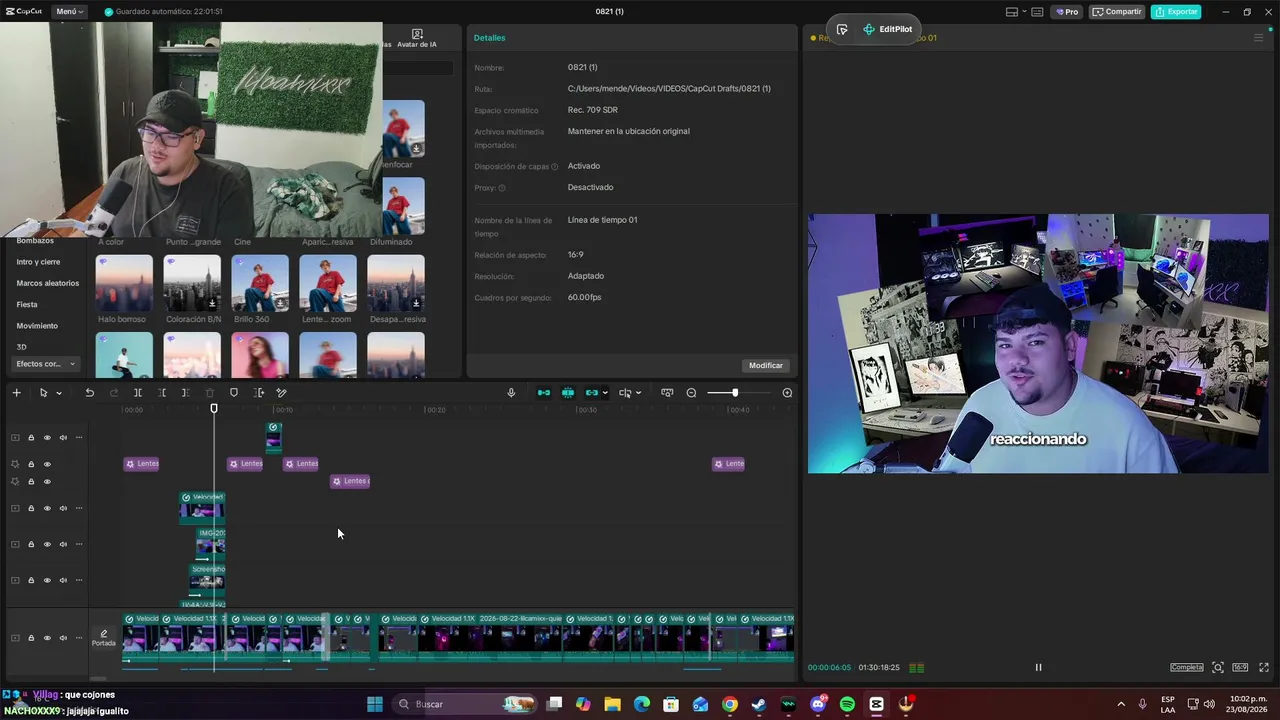Open Google Chrome from the Windows taskbar
Image resolution: width=1280 pixels, height=720 pixels.
(x=730, y=704)
